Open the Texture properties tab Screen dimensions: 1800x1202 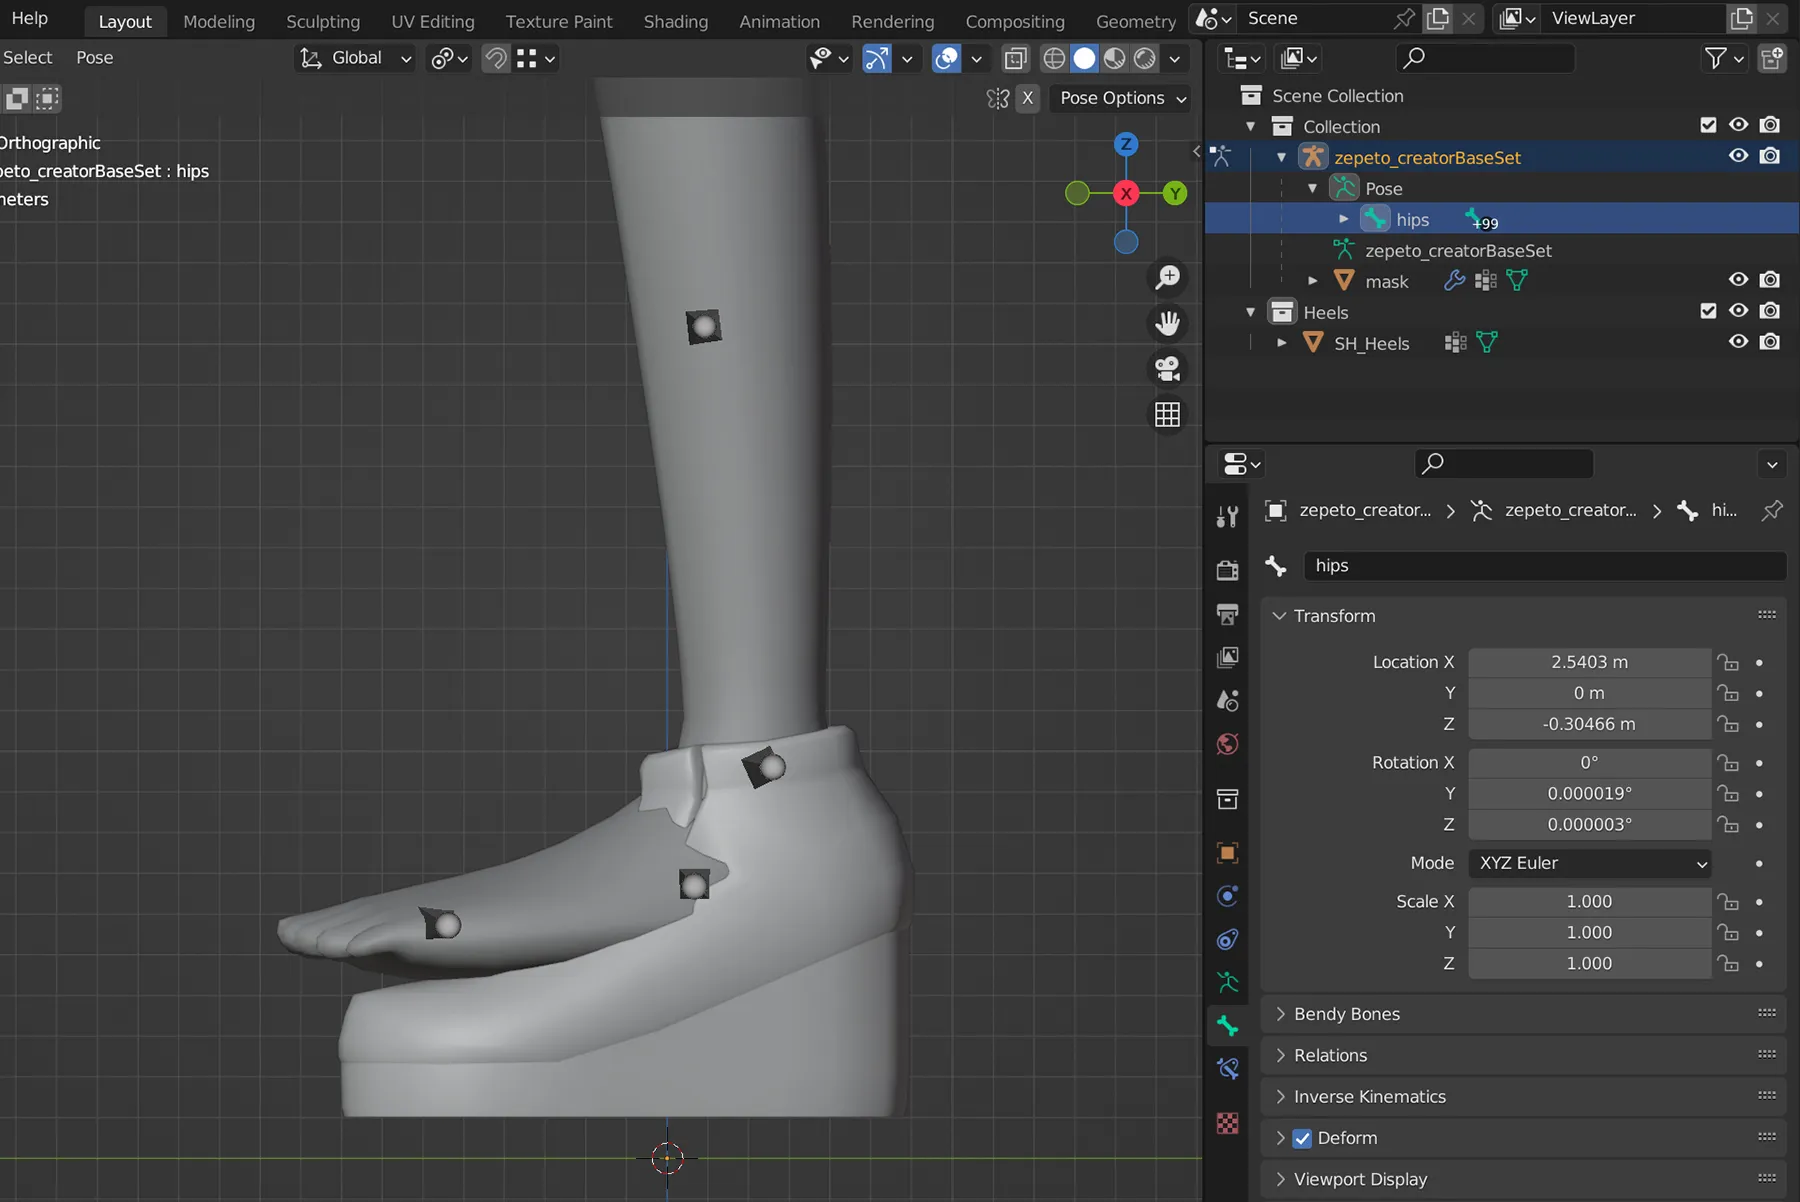(x=1227, y=1123)
